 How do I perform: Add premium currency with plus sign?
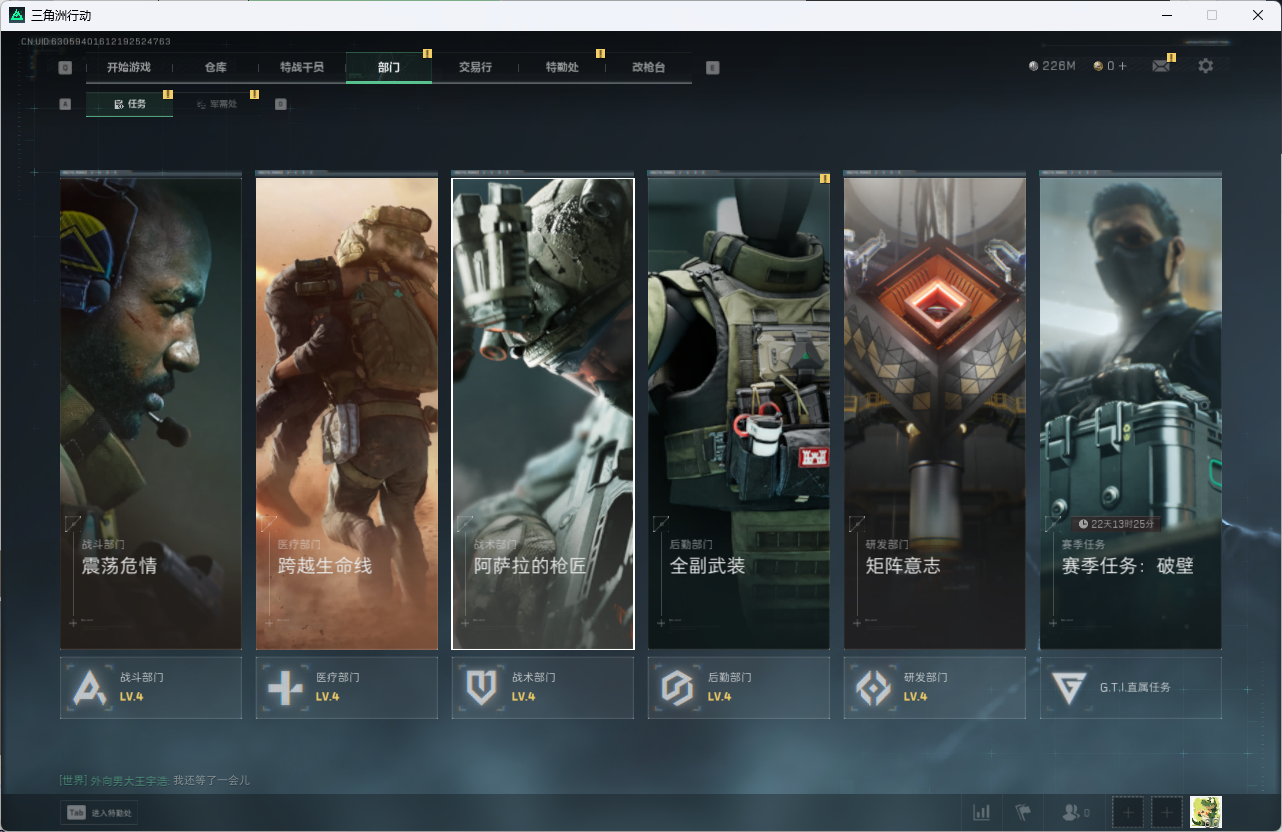tap(1122, 66)
